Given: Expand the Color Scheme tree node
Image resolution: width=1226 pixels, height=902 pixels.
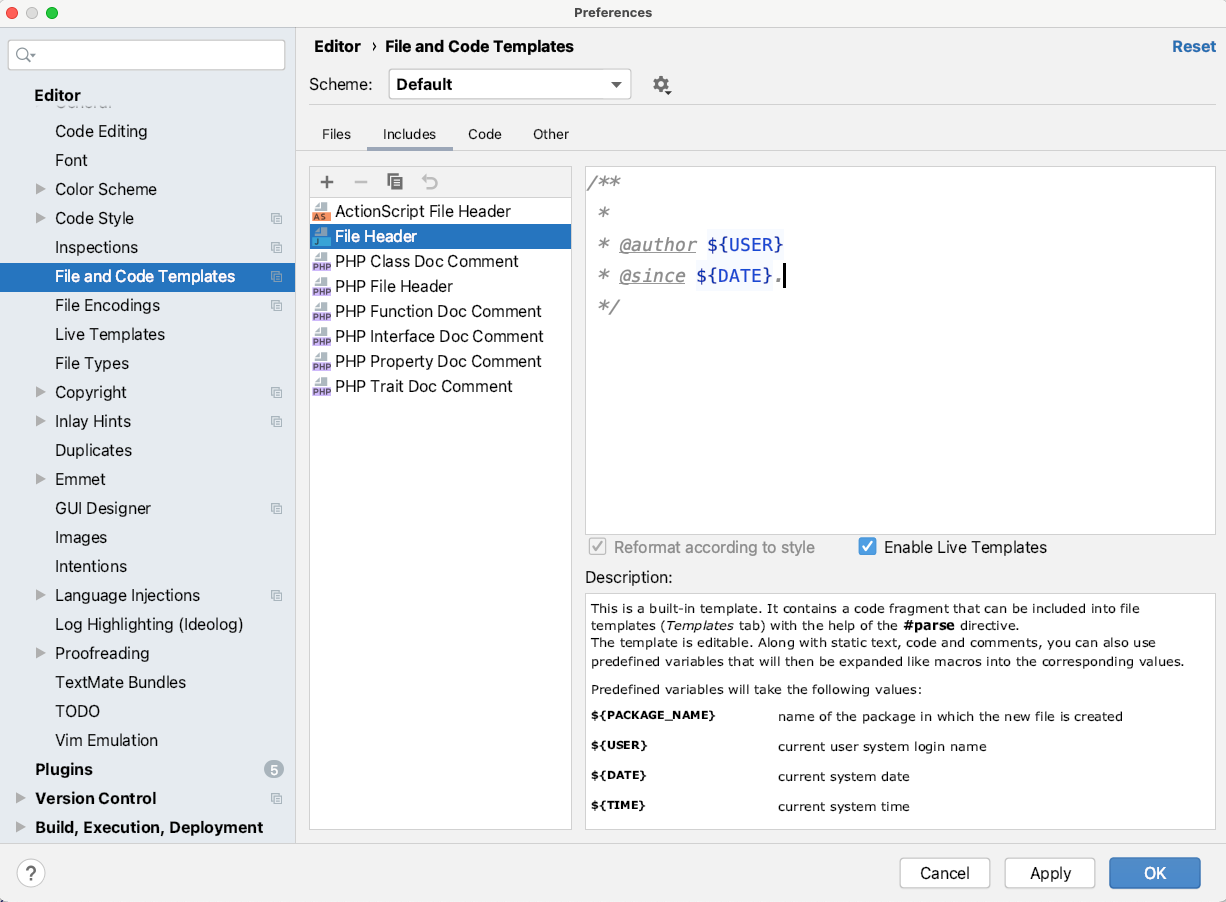Looking at the screenshot, I should point(40,189).
